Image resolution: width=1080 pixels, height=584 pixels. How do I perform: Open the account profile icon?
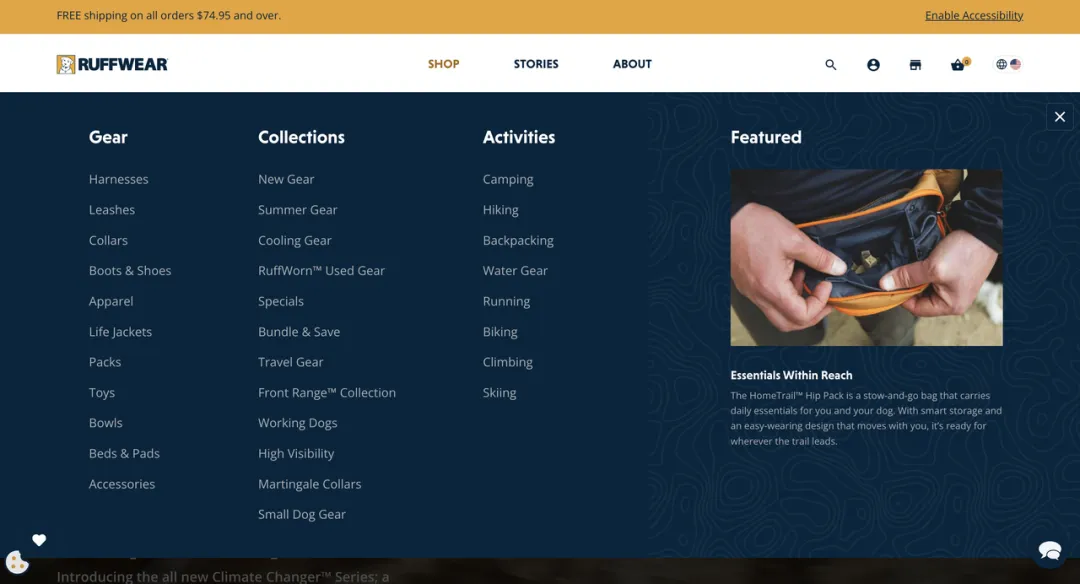click(873, 64)
